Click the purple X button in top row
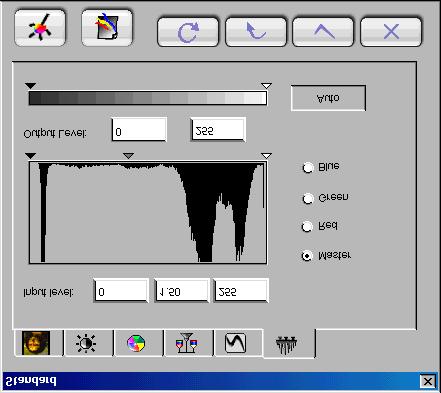Viewport: 441px width, 393px height. 391,32
